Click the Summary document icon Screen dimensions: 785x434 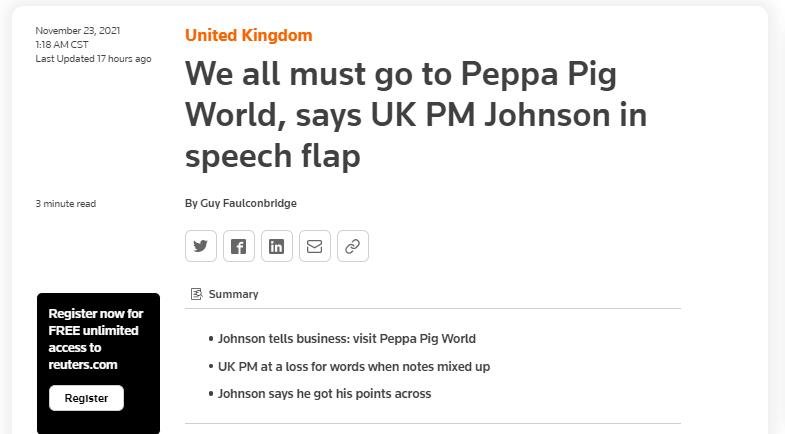(x=196, y=294)
